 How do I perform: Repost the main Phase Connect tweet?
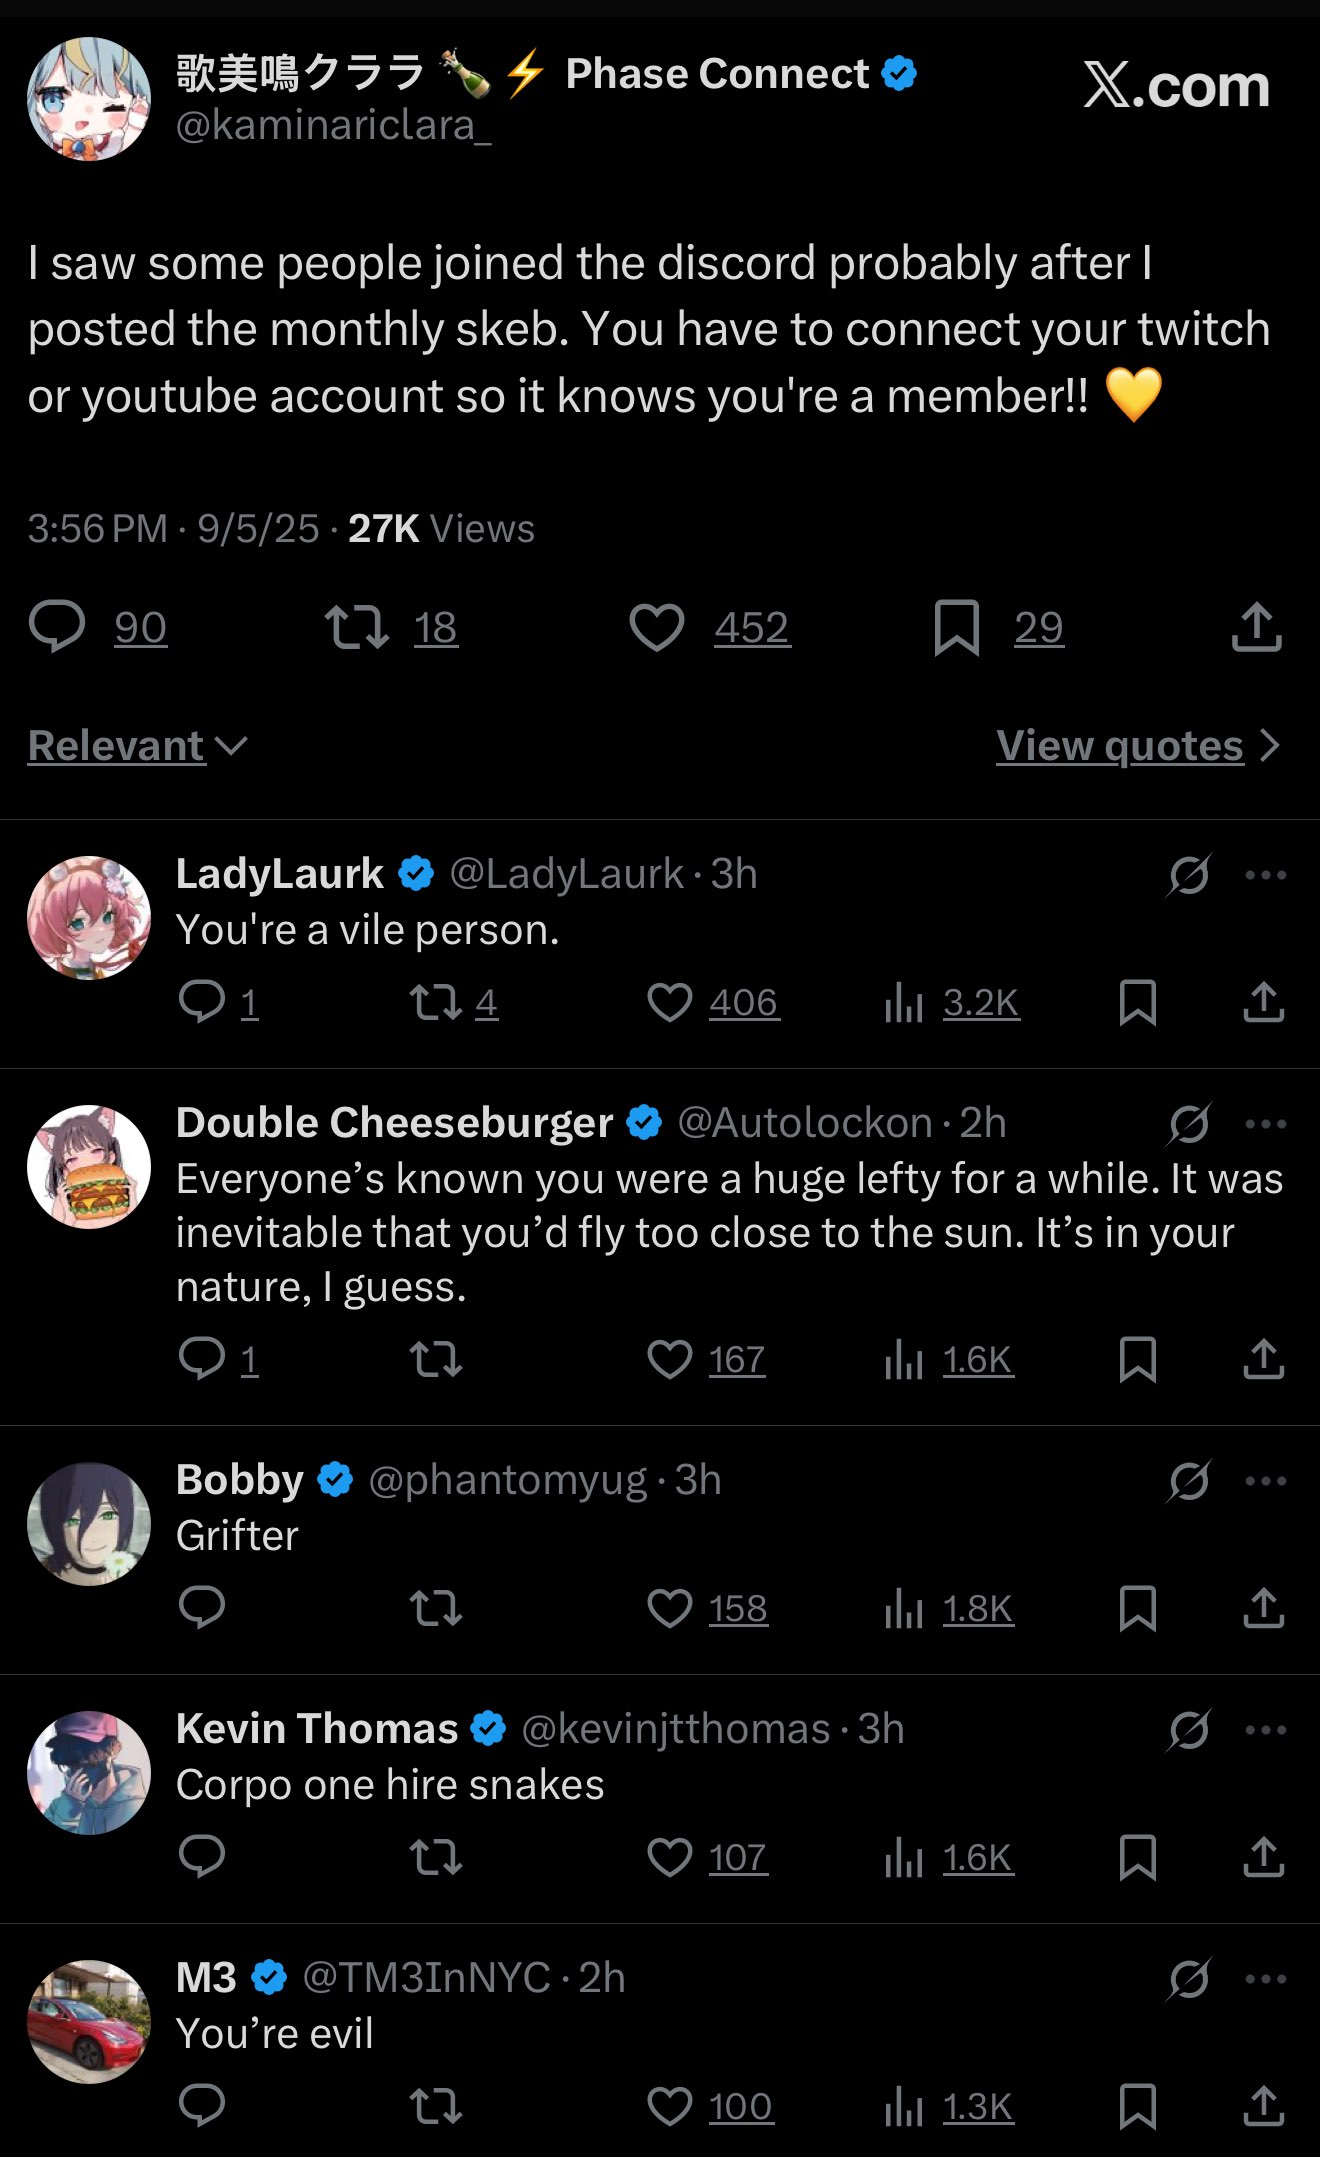coord(357,628)
